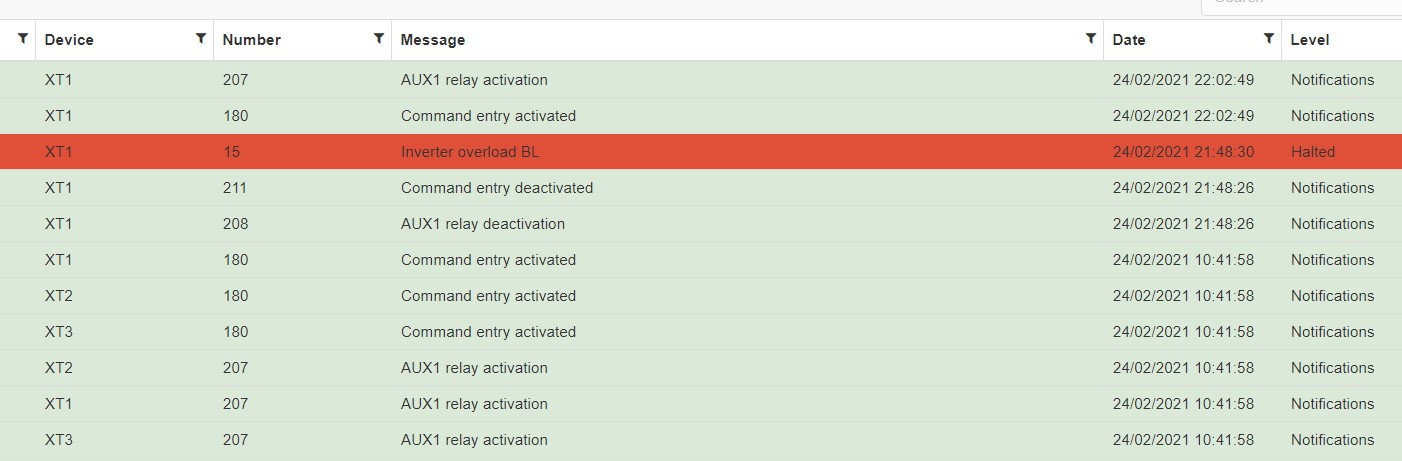Click the leftmost filter icon before Device
Screen dimensions: 1402x461
tap(23, 39)
